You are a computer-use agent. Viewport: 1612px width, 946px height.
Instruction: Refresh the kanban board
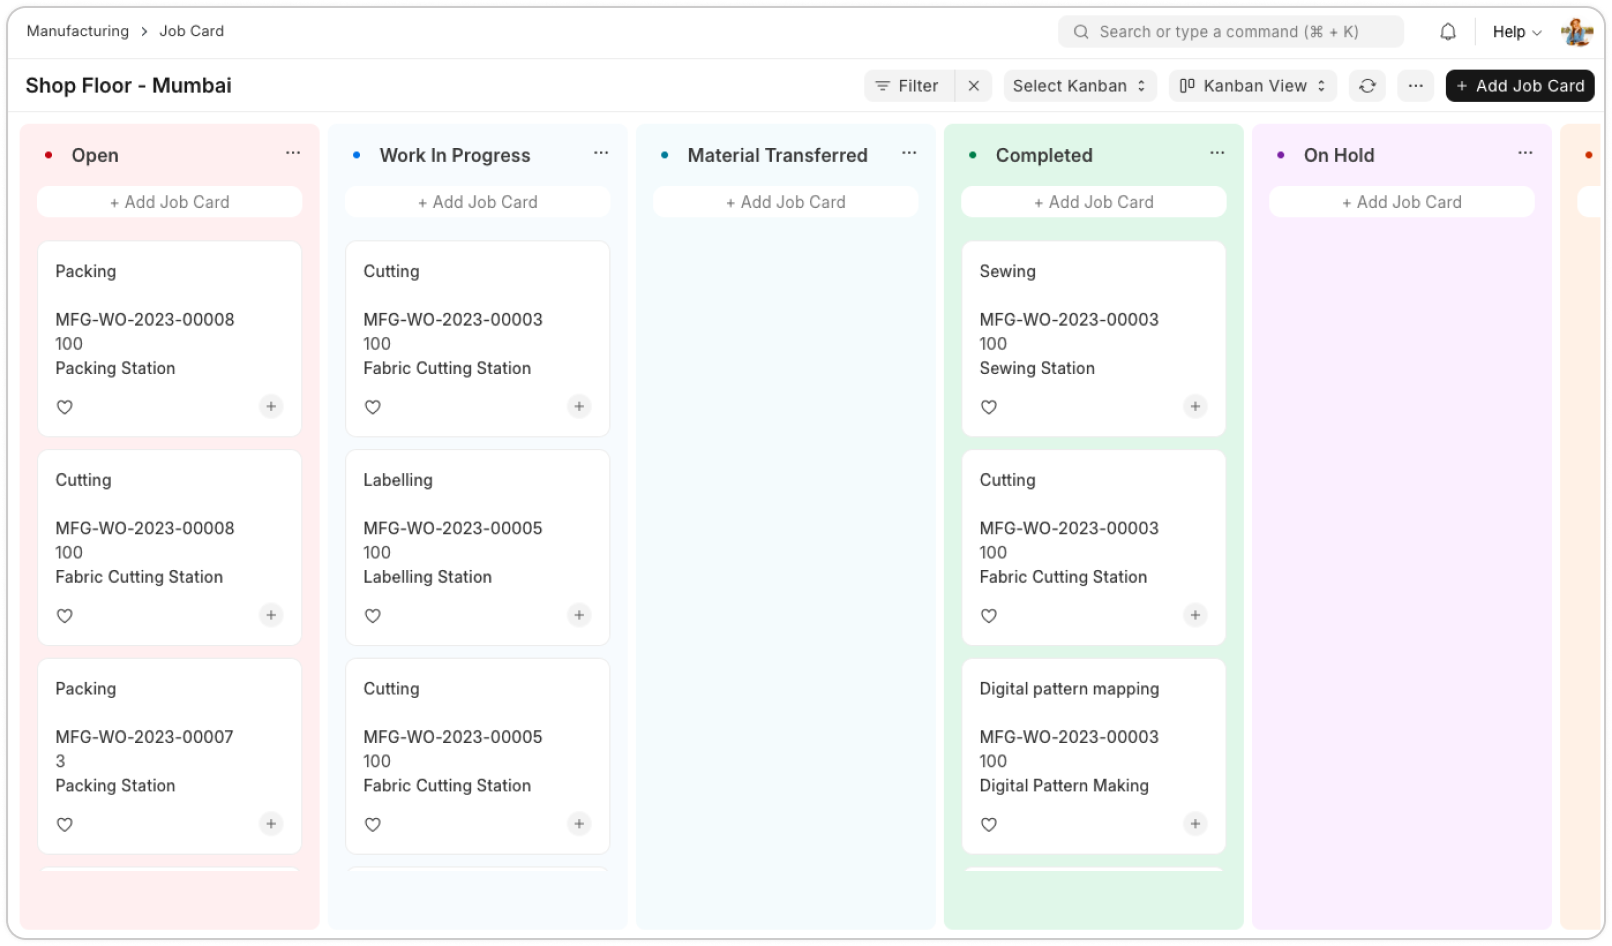coord(1367,86)
